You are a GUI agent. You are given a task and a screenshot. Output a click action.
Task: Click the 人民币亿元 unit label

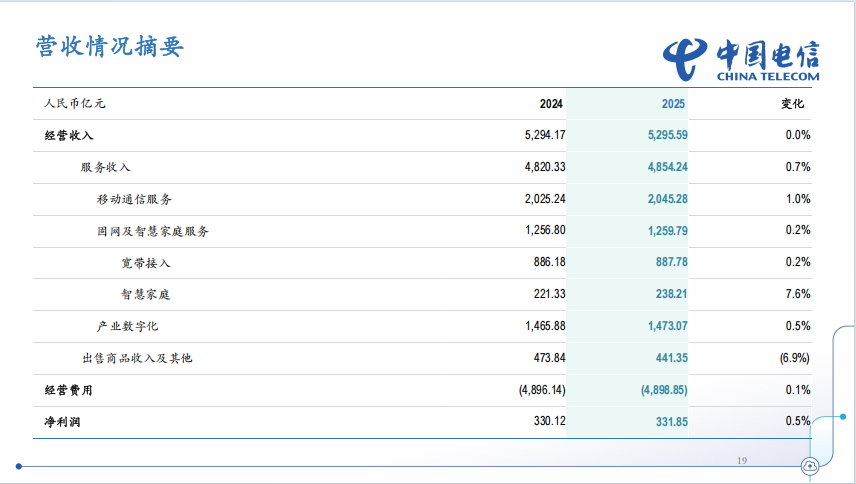[75, 103]
